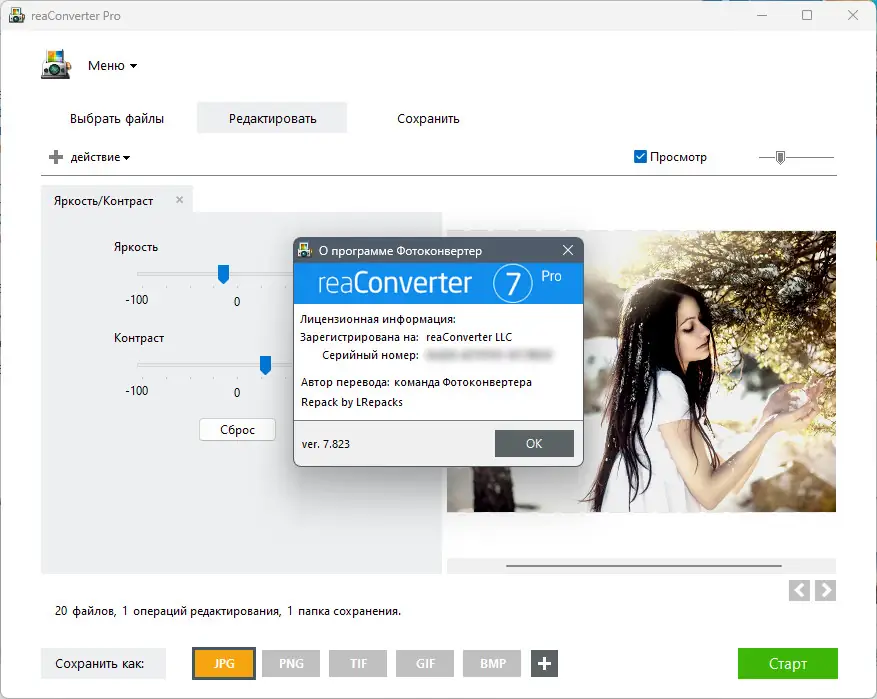The image size is (877, 699).
Task: Click the blurred serial number field
Action: (488, 355)
